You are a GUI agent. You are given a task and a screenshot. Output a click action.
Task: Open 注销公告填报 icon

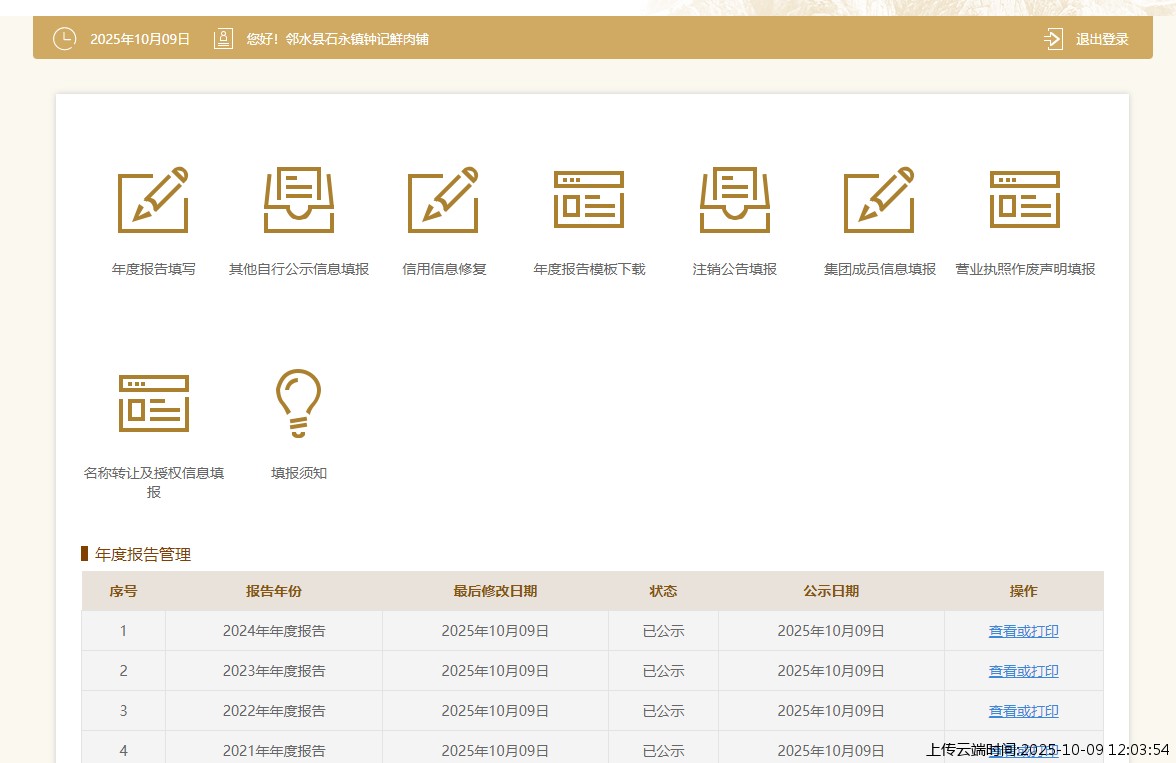click(734, 200)
